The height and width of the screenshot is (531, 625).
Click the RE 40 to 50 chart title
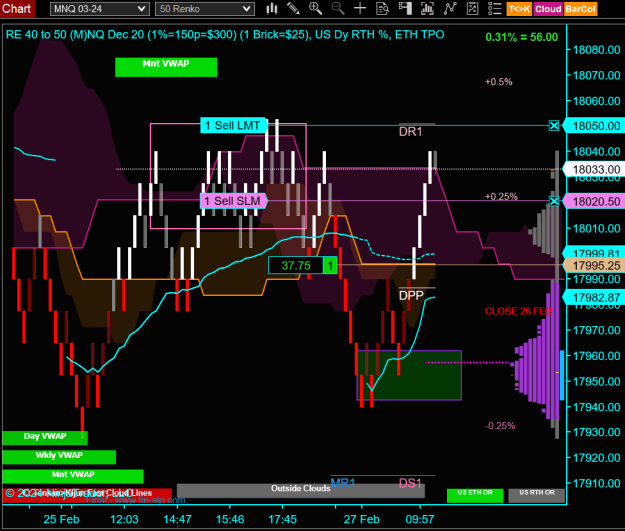(x=225, y=35)
